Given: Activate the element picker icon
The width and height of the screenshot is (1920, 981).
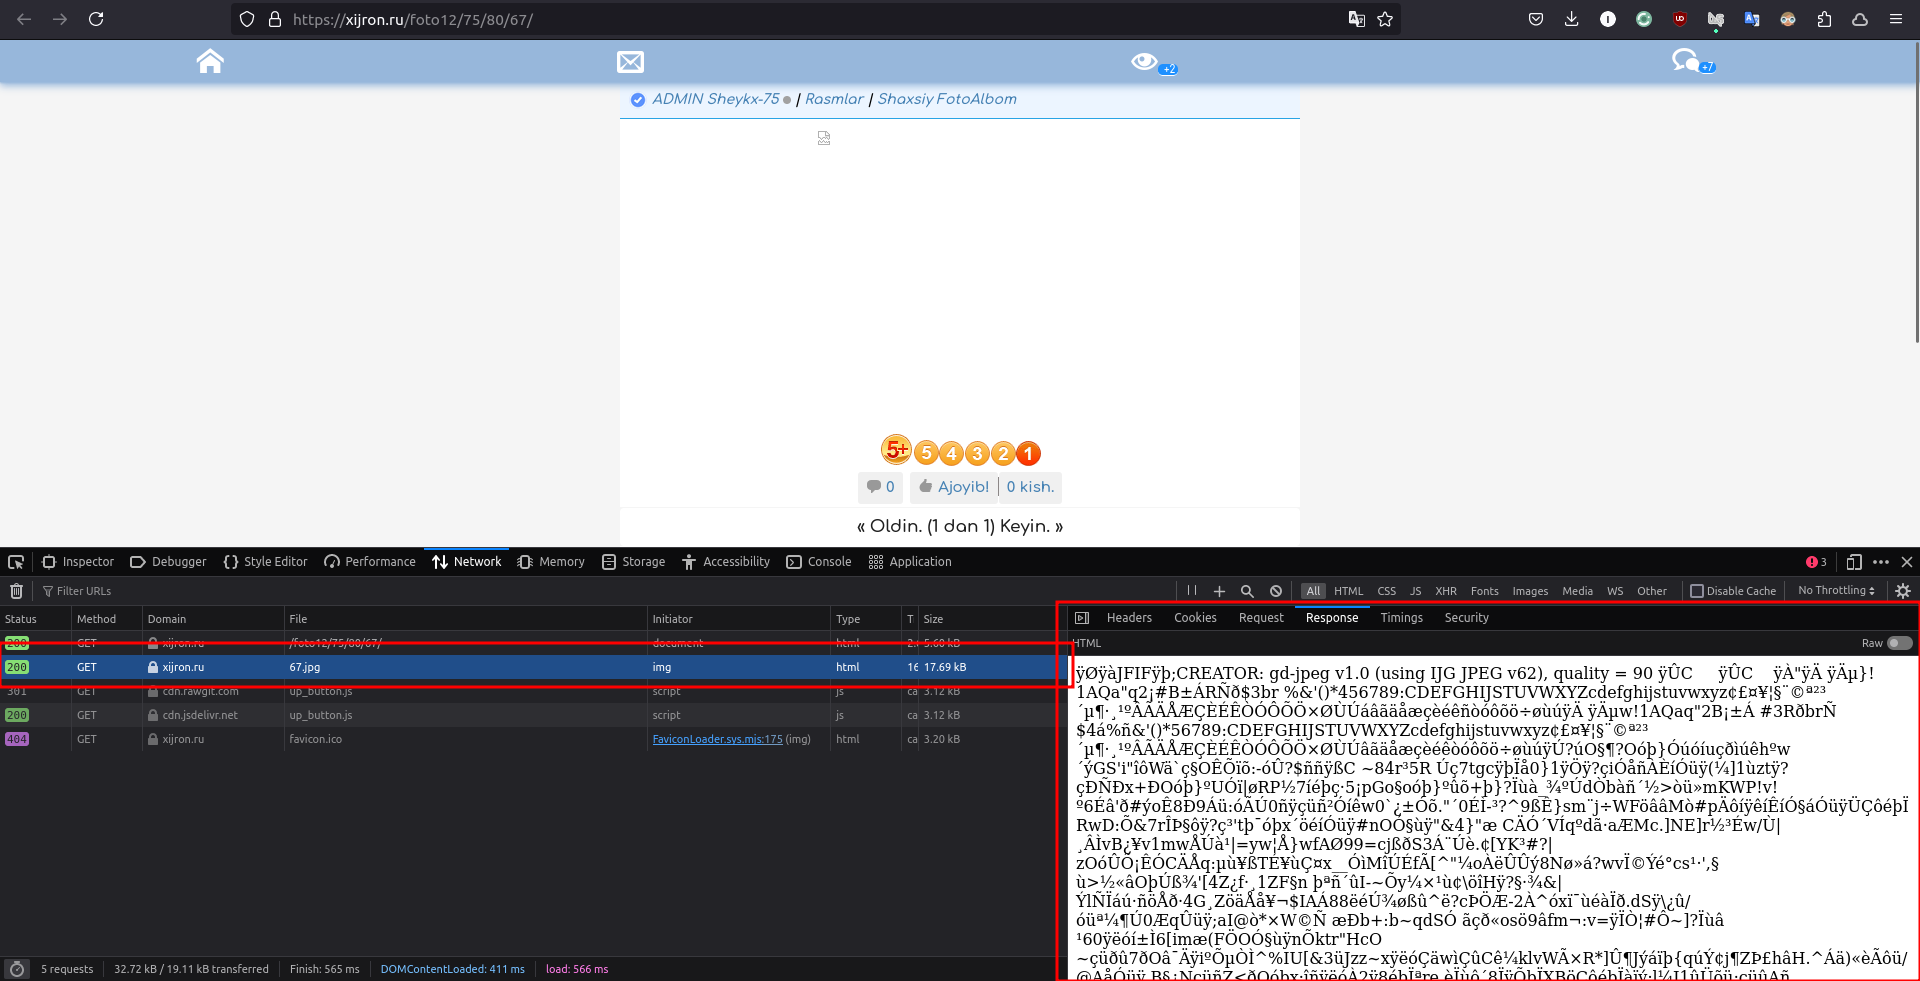Looking at the screenshot, I should [x=16, y=562].
